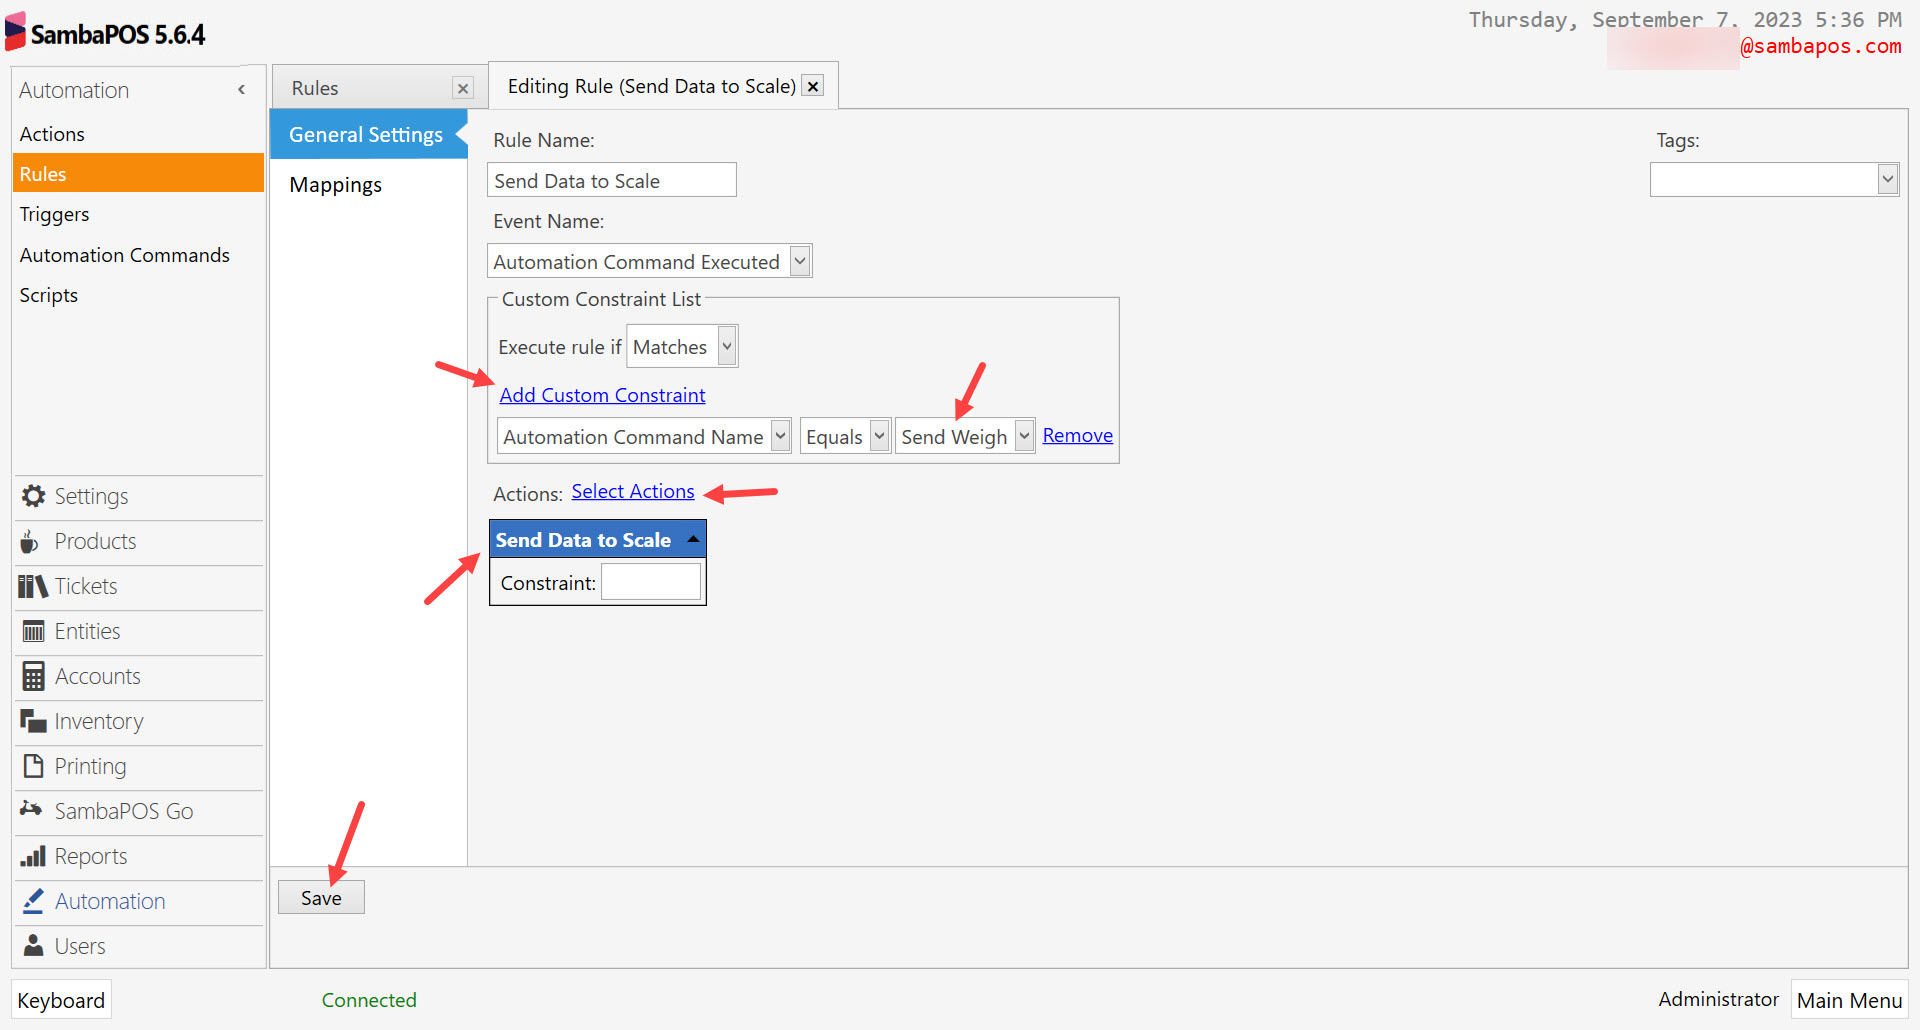The height and width of the screenshot is (1030, 1920).
Task: Open the Reports section
Action: pyautogui.click(x=91, y=856)
